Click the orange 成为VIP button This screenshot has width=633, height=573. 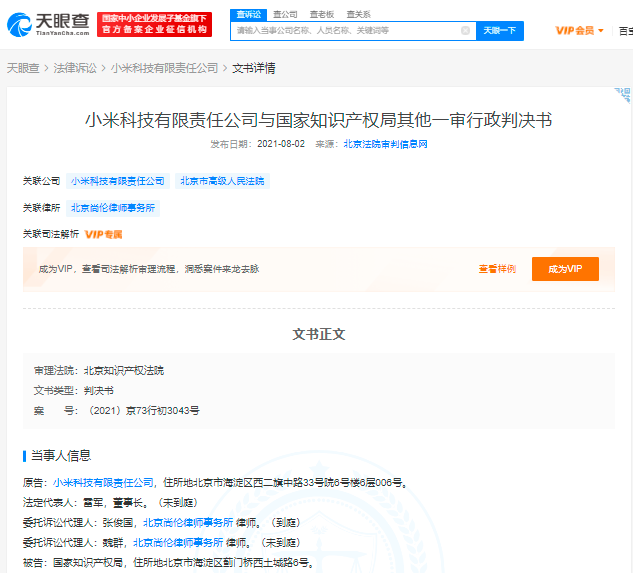(x=565, y=269)
